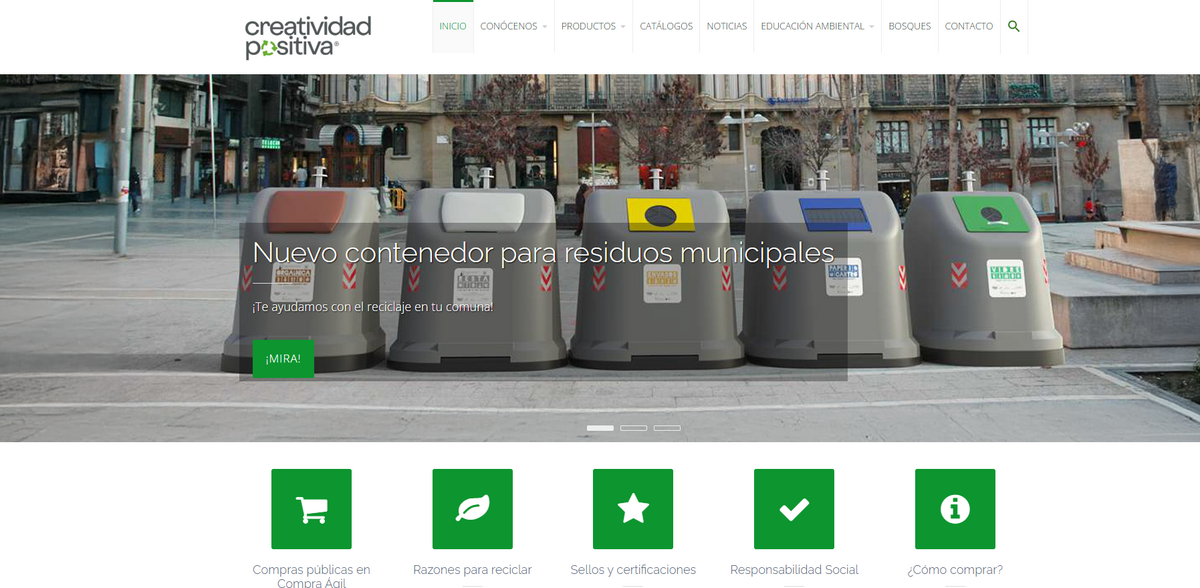This screenshot has height=588, width=1200.
Task: Expand the Productos dropdown menu
Action: (x=593, y=26)
